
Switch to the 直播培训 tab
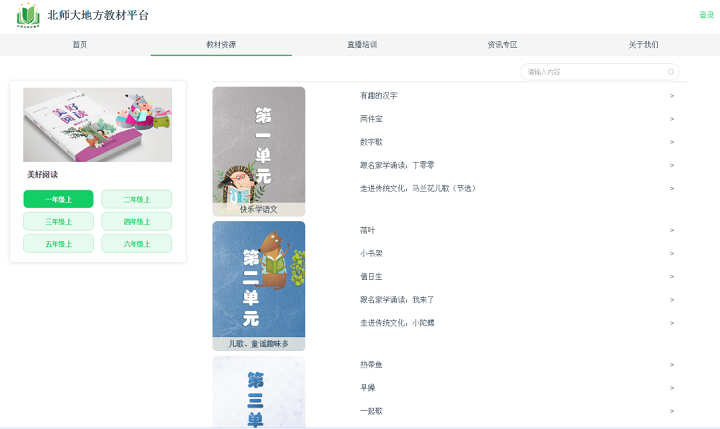(362, 45)
